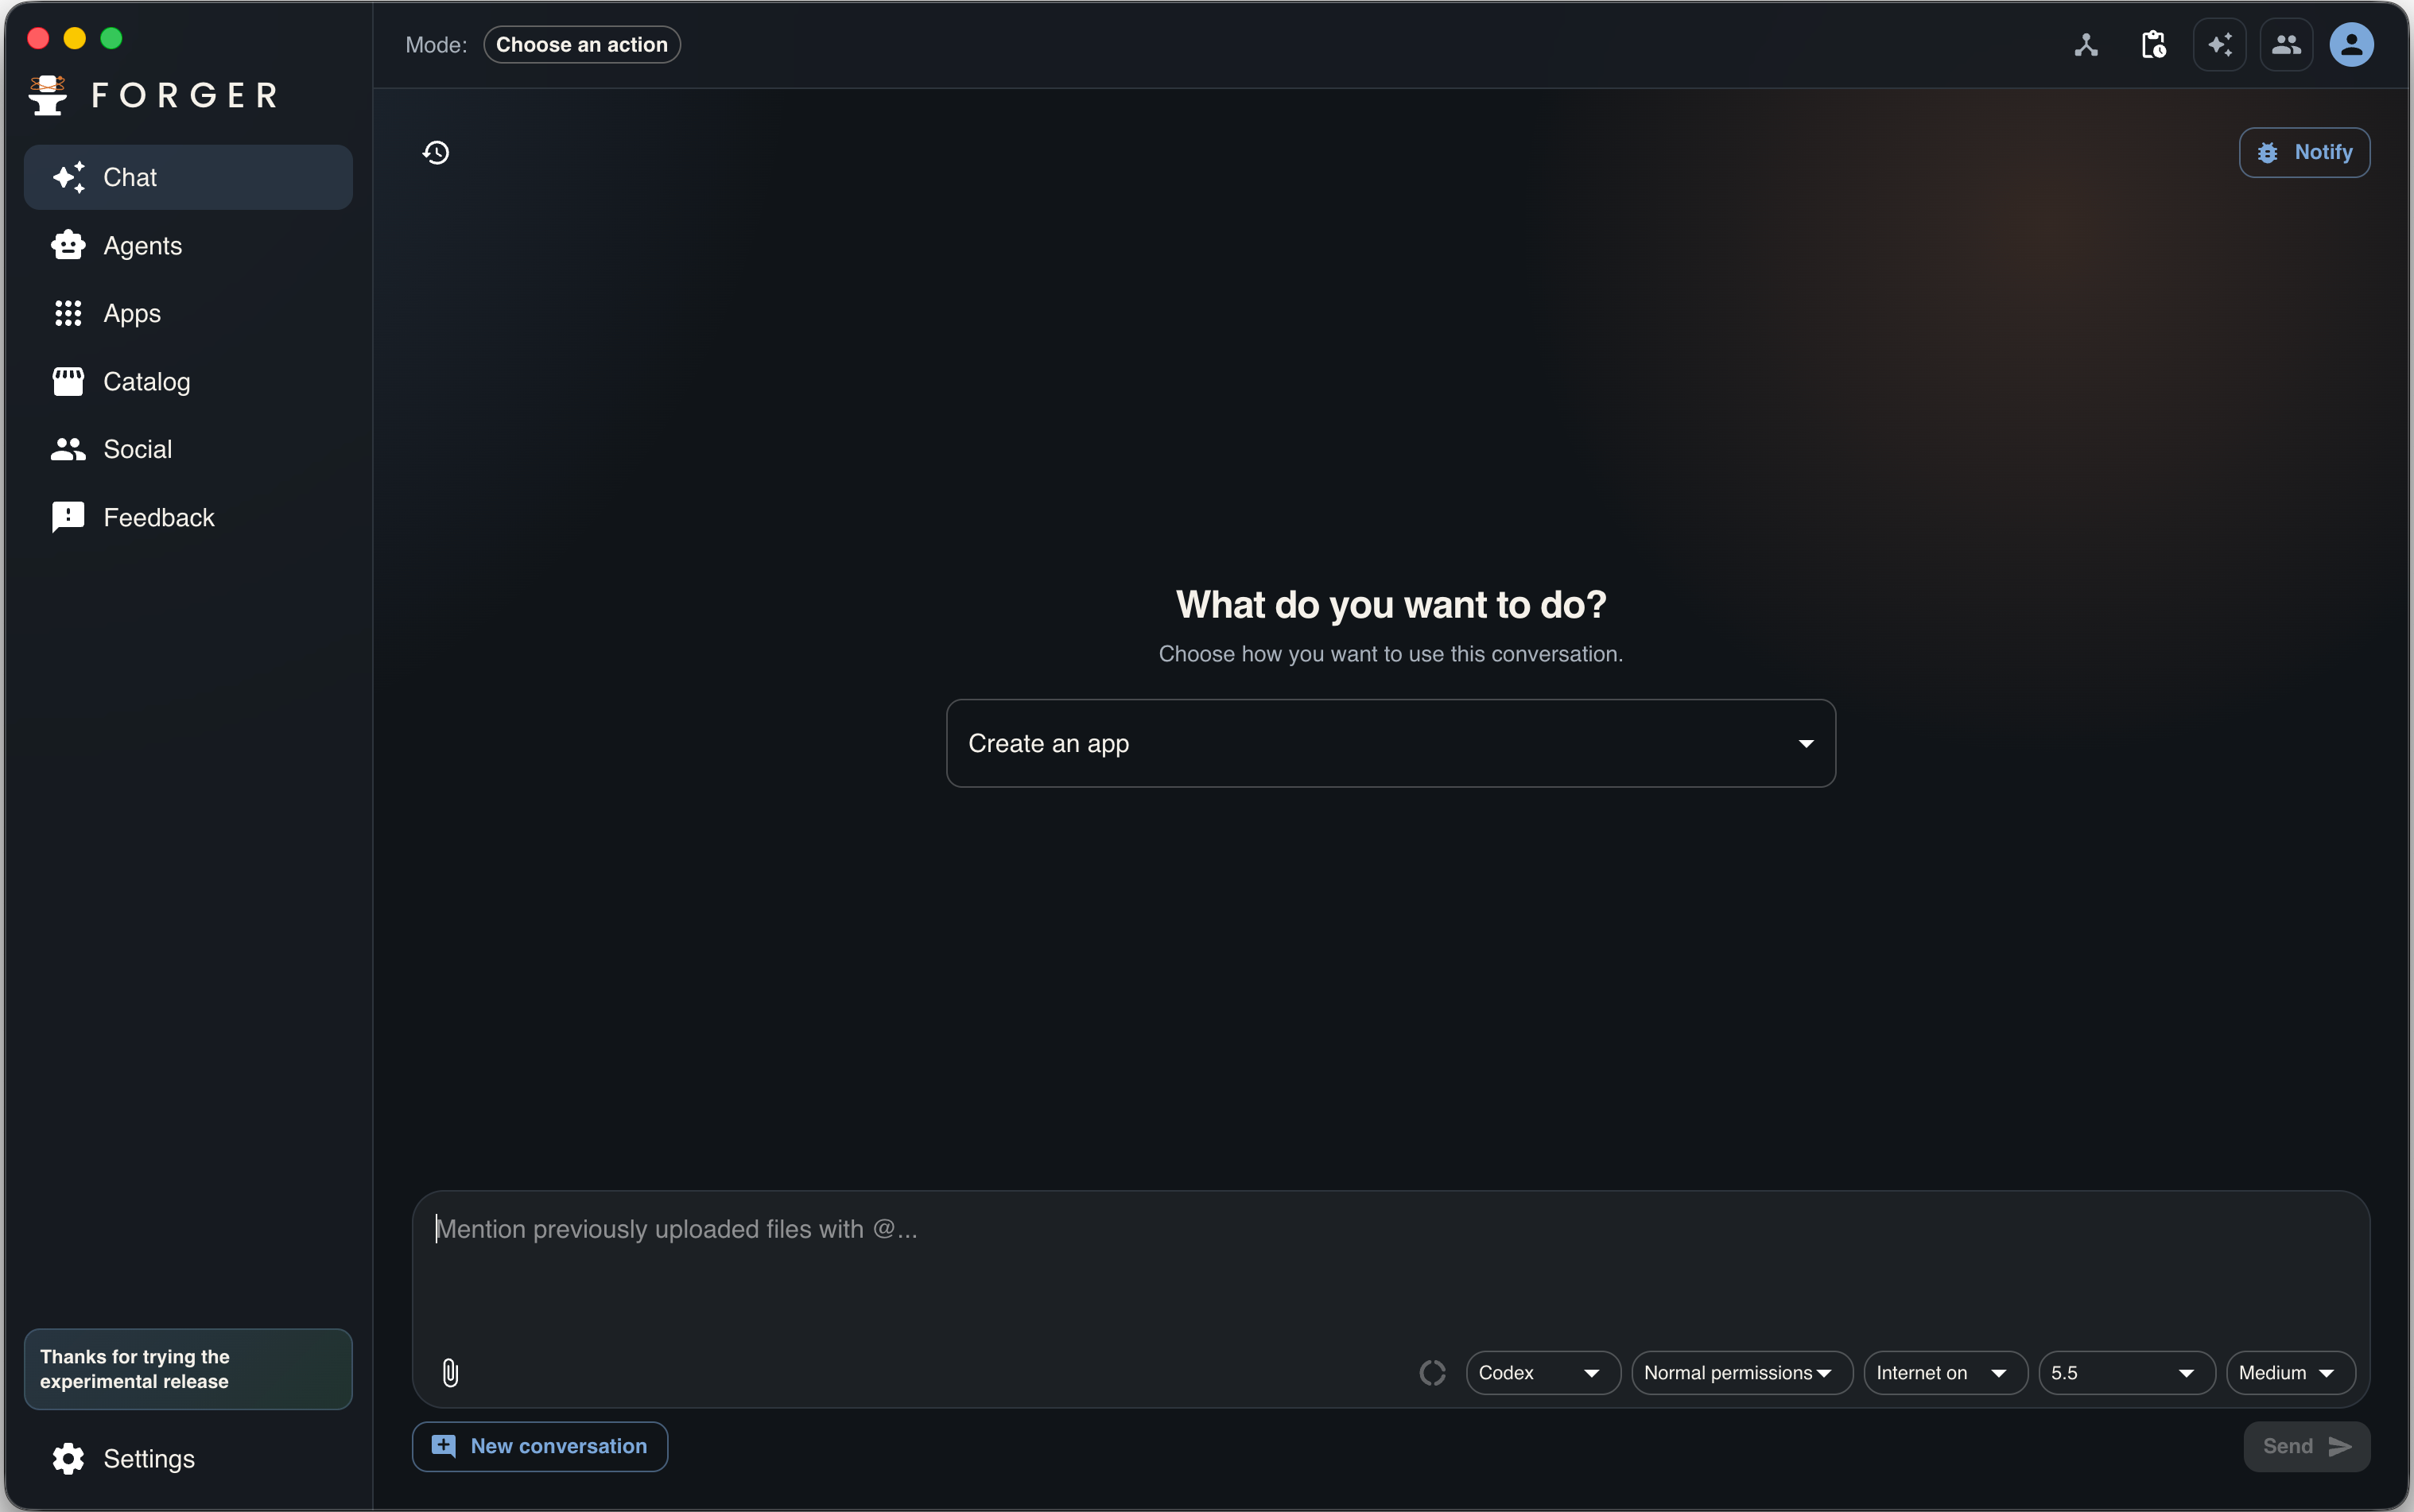Click the Catalog storefront icon
This screenshot has width=2414, height=1512.
point(68,381)
